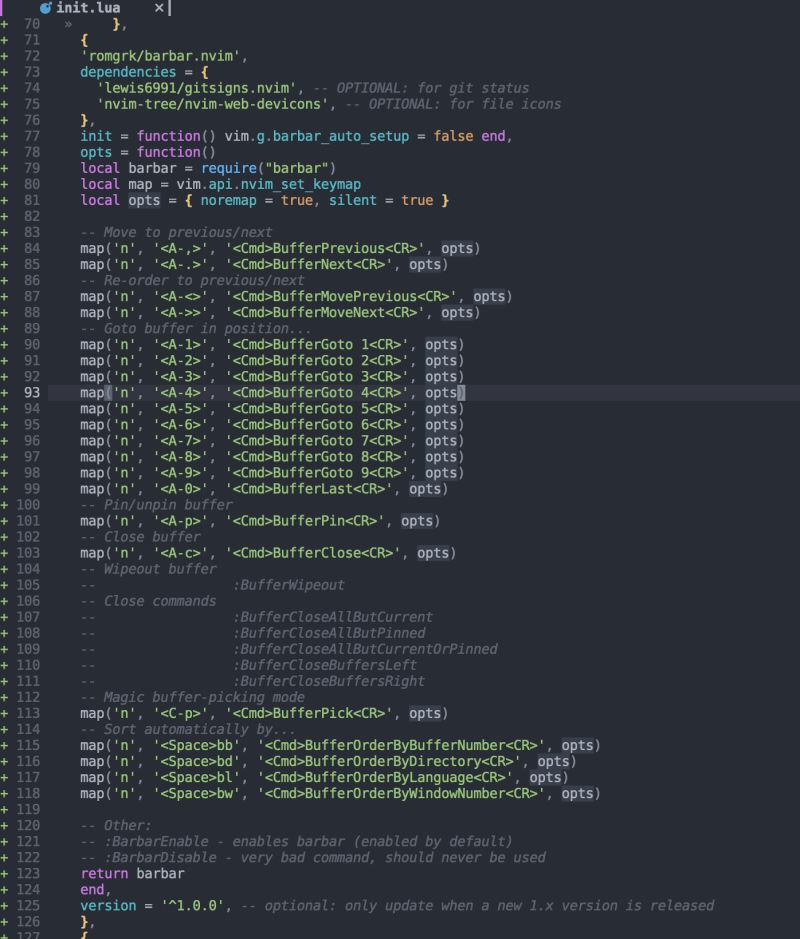The height and width of the screenshot is (939, 800).
Task: Click the '+' sign next to line 84
Action: coord(6,248)
